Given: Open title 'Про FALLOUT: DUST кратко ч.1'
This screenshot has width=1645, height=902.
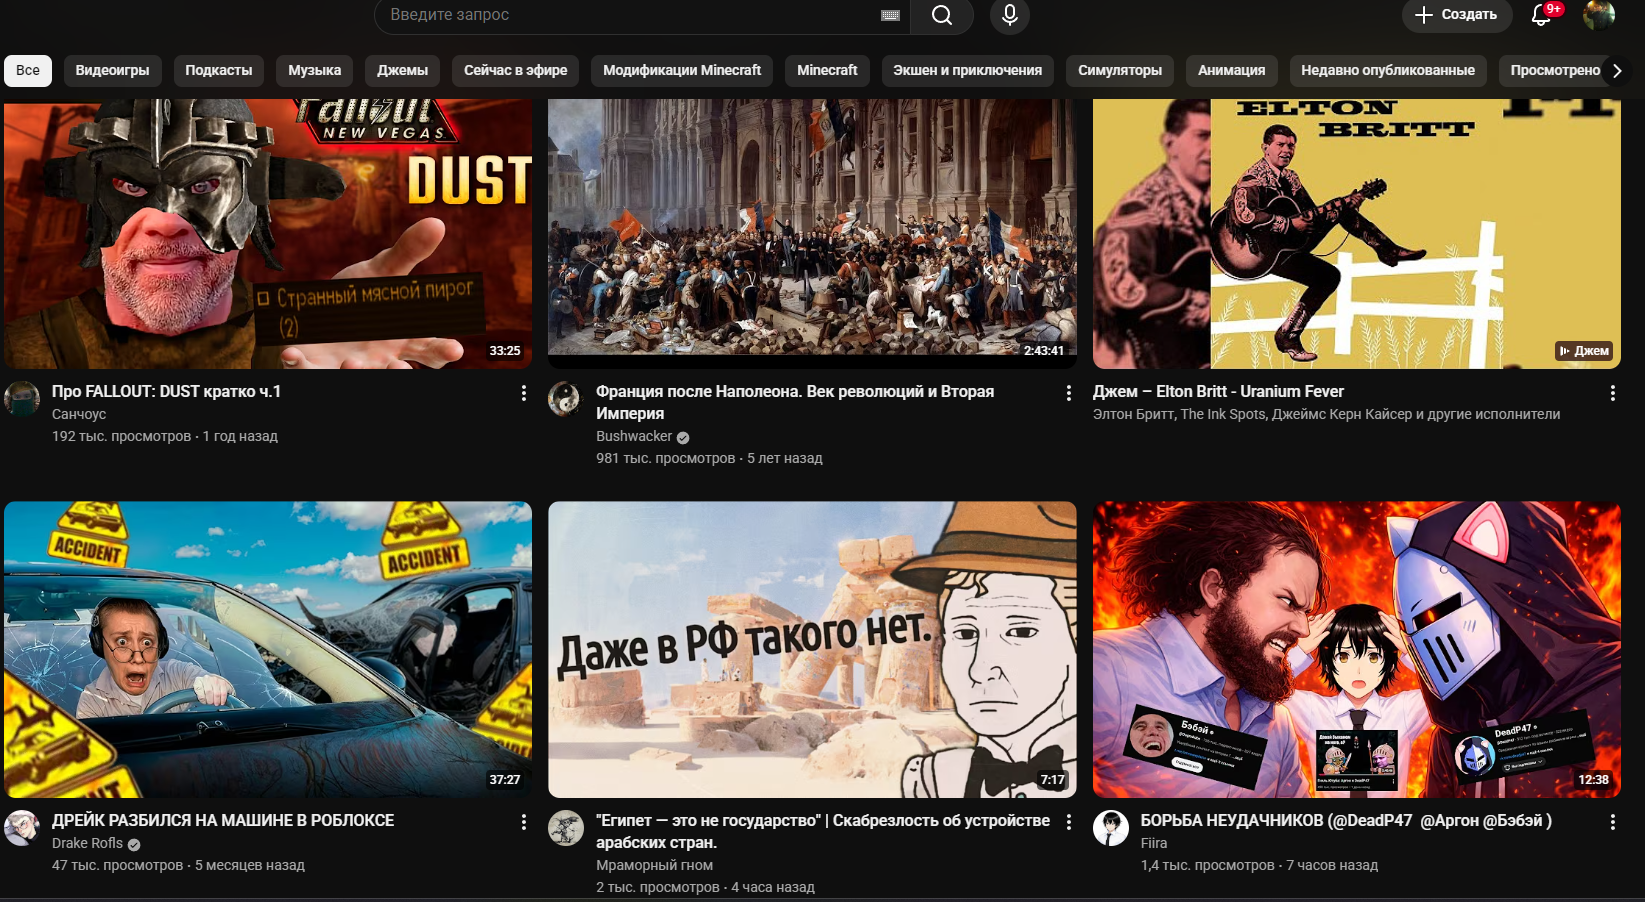Looking at the screenshot, I should pos(166,392).
